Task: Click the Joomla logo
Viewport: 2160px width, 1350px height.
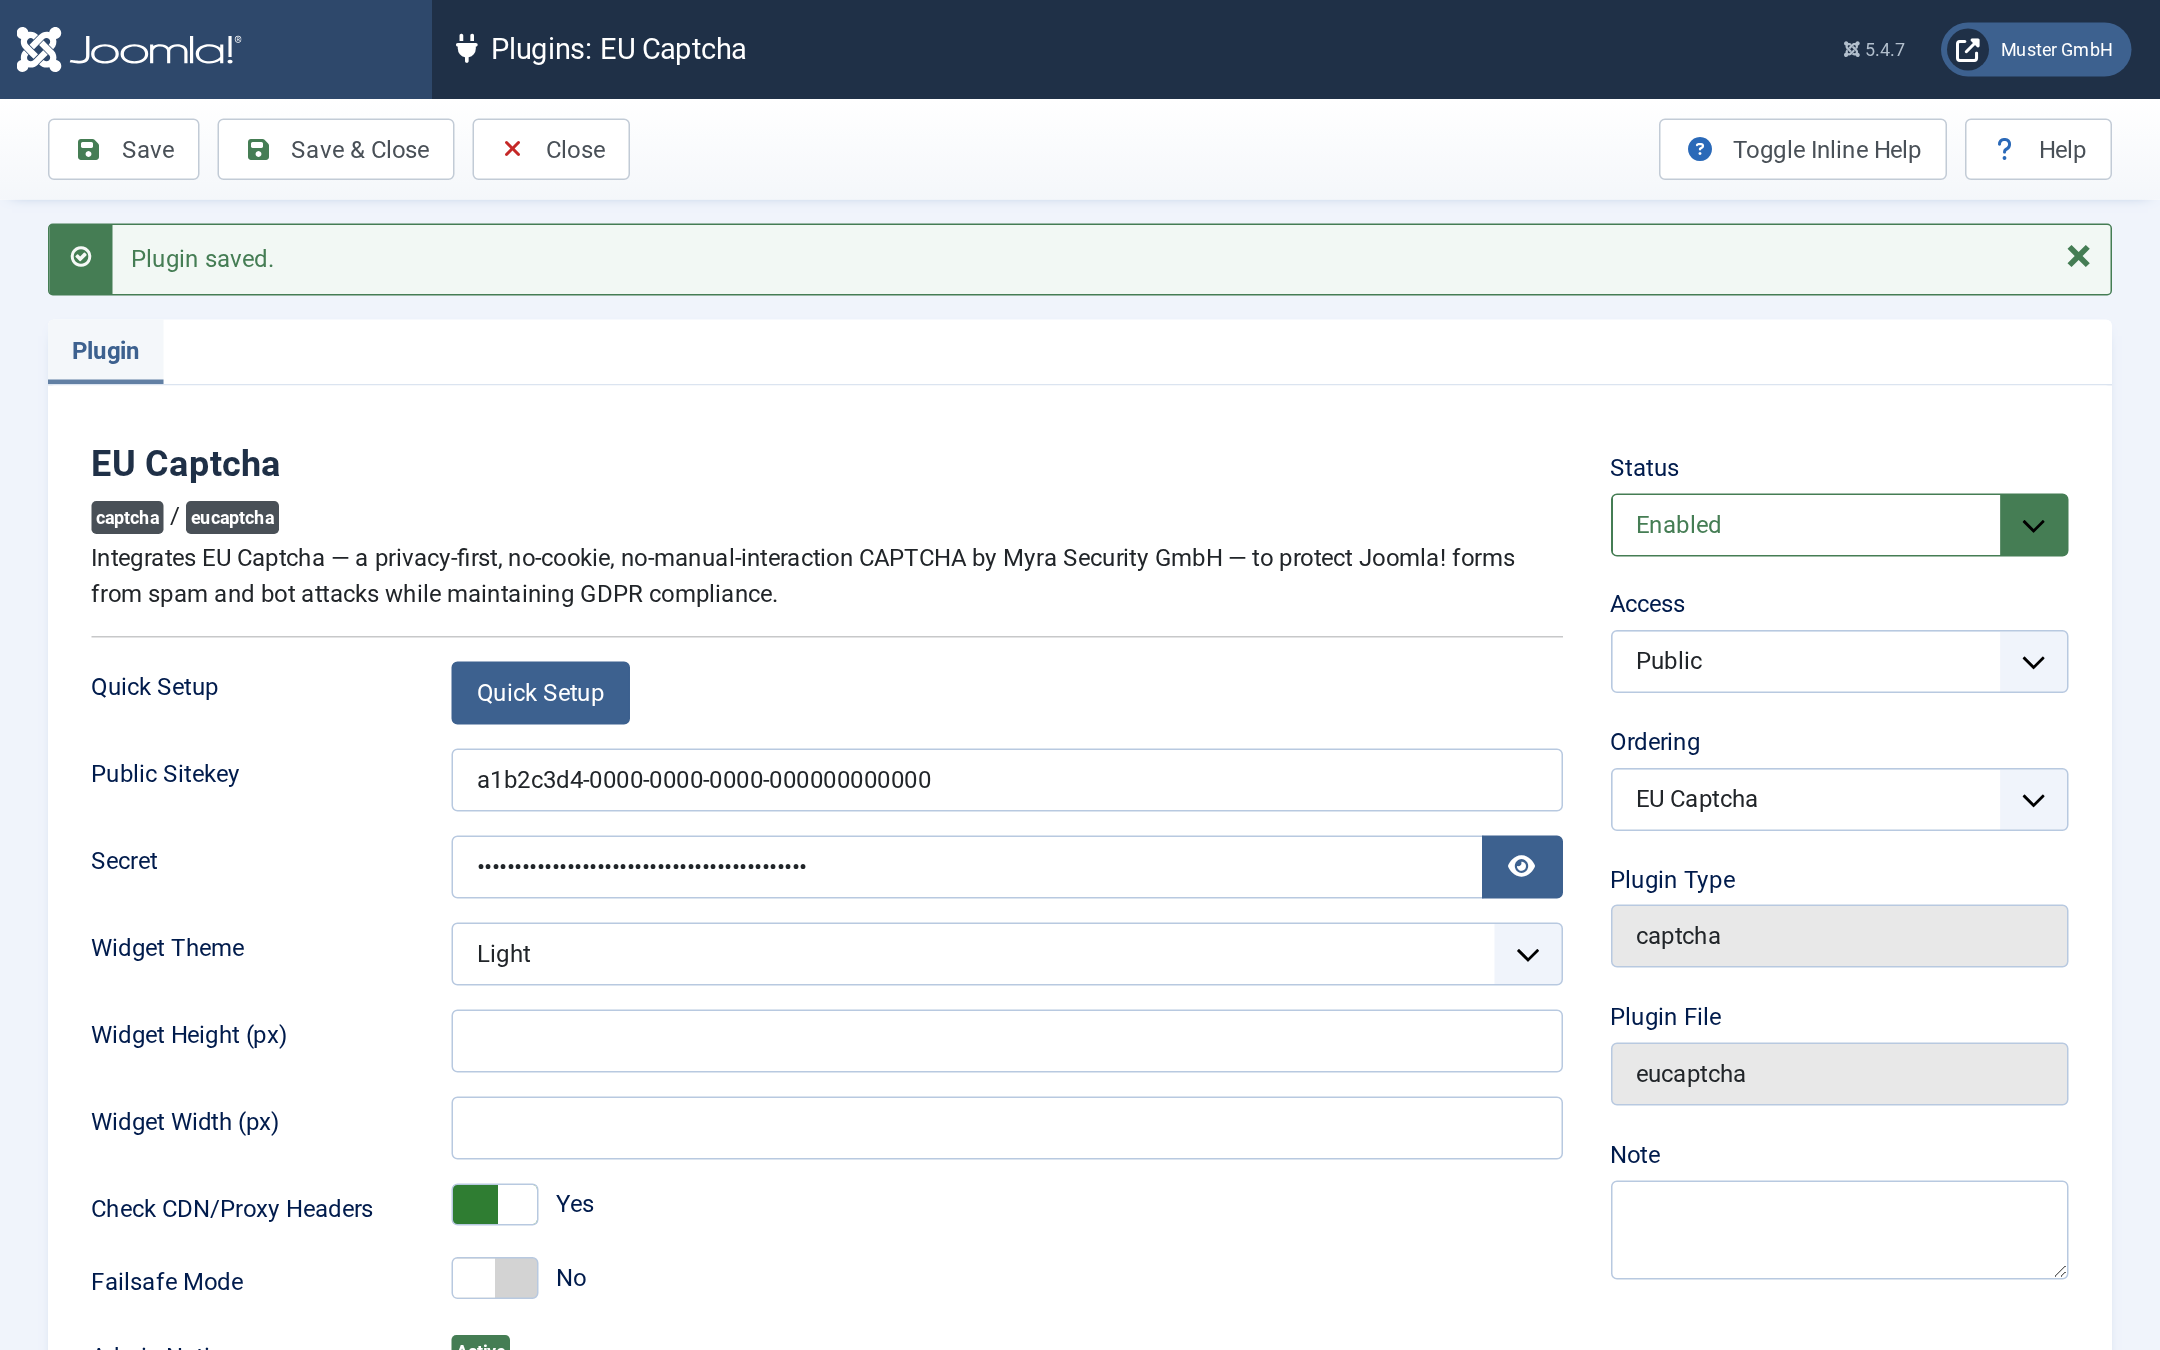Action: [129, 49]
